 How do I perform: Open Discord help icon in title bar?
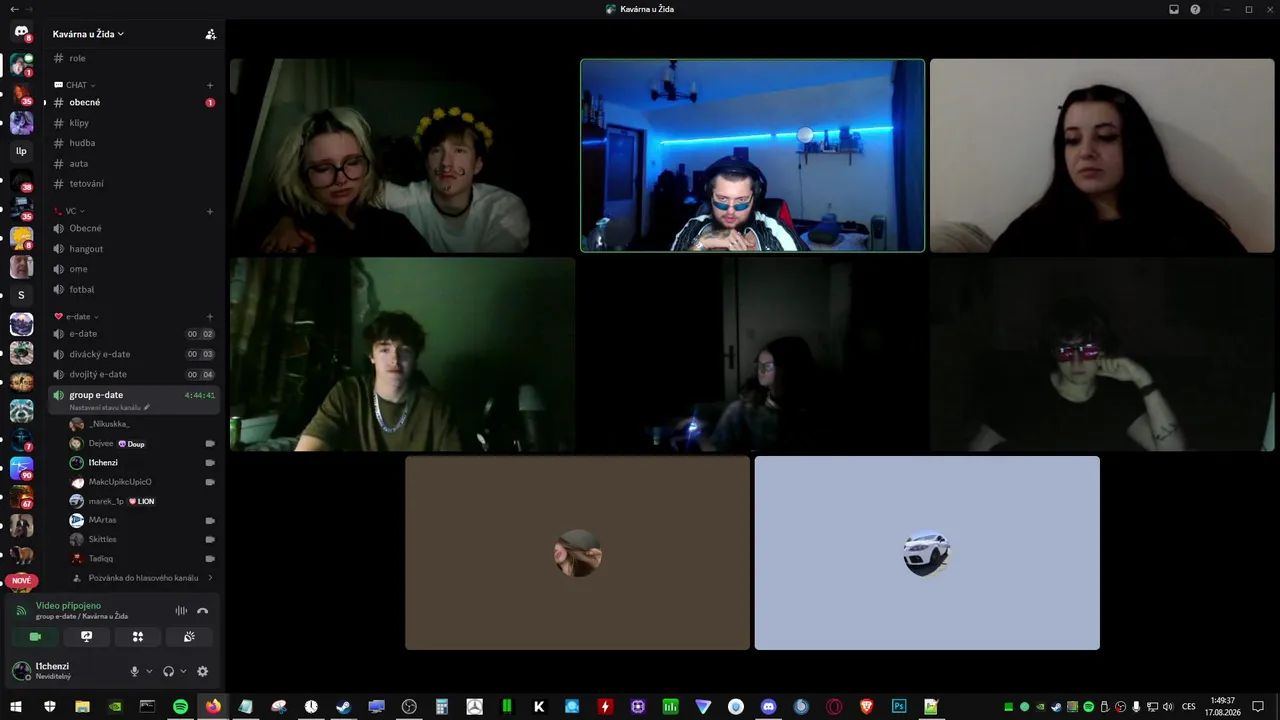1195,9
